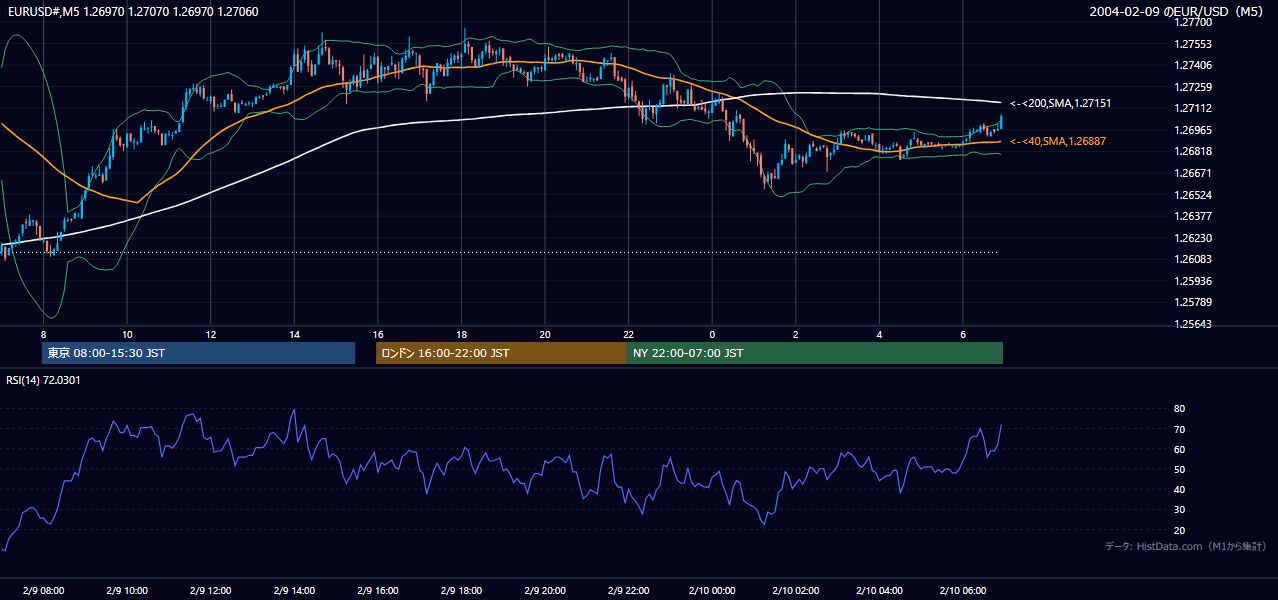Click the 1.26965 price axis label
The height and width of the screenshot is (600, 1278).
[x=1194, y=130]
